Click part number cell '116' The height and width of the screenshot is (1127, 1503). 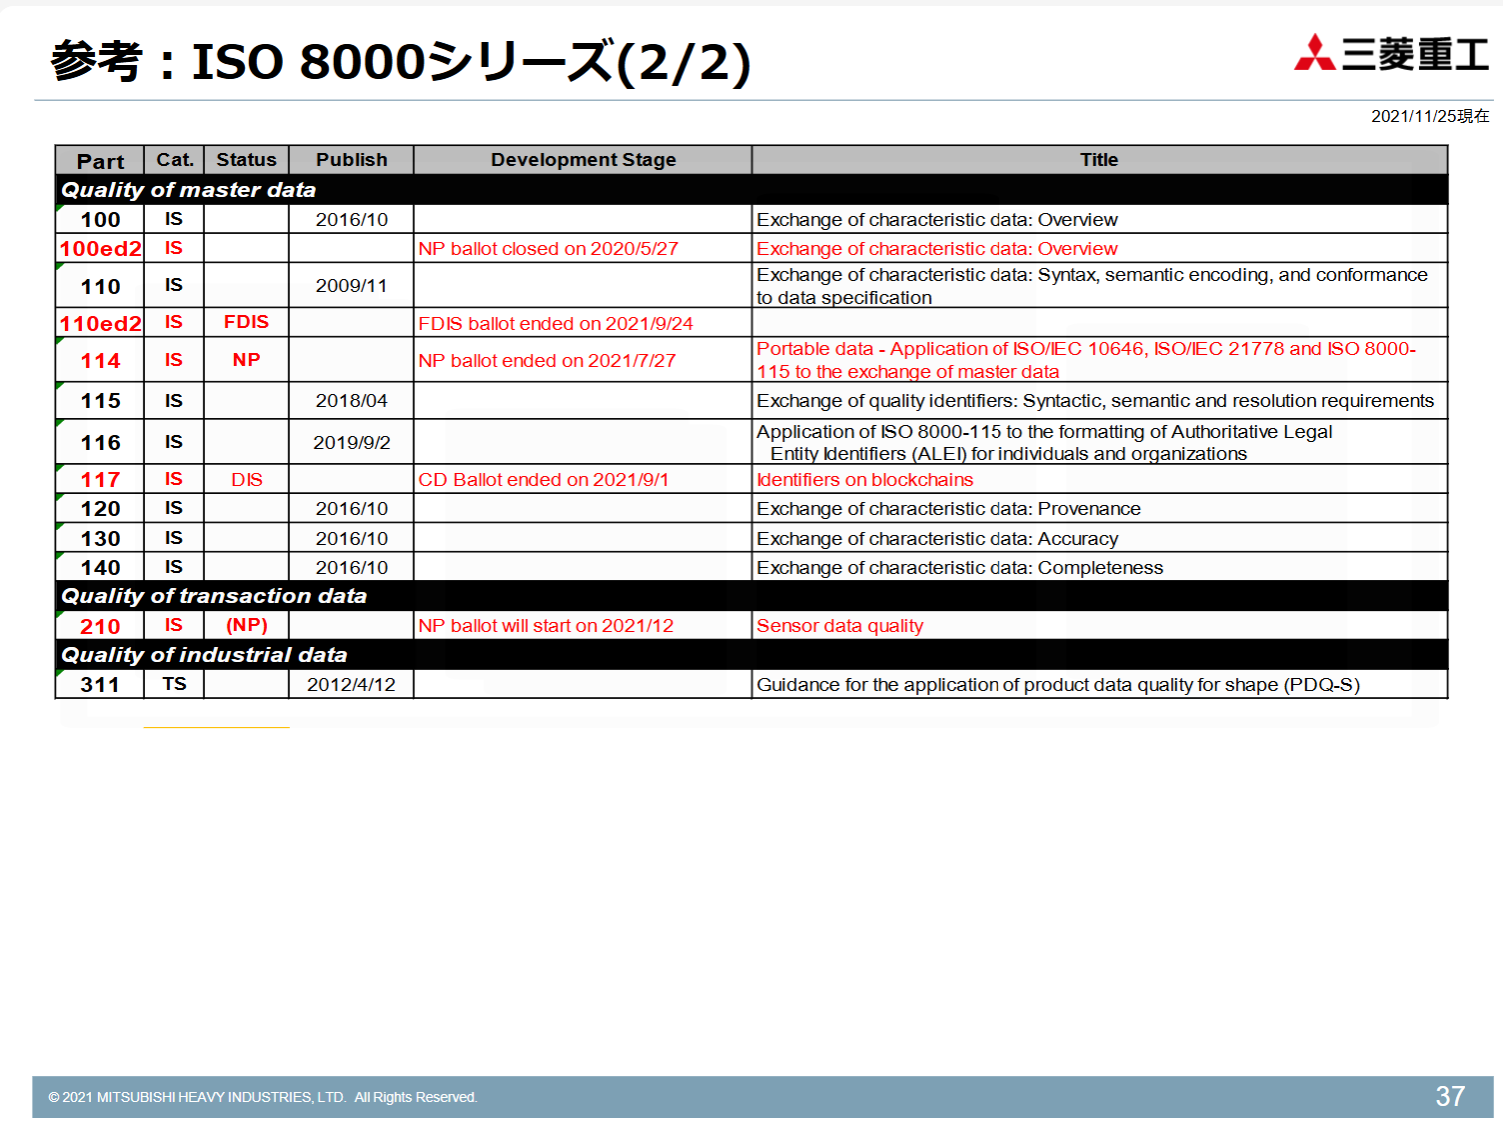tap(100, 442)
